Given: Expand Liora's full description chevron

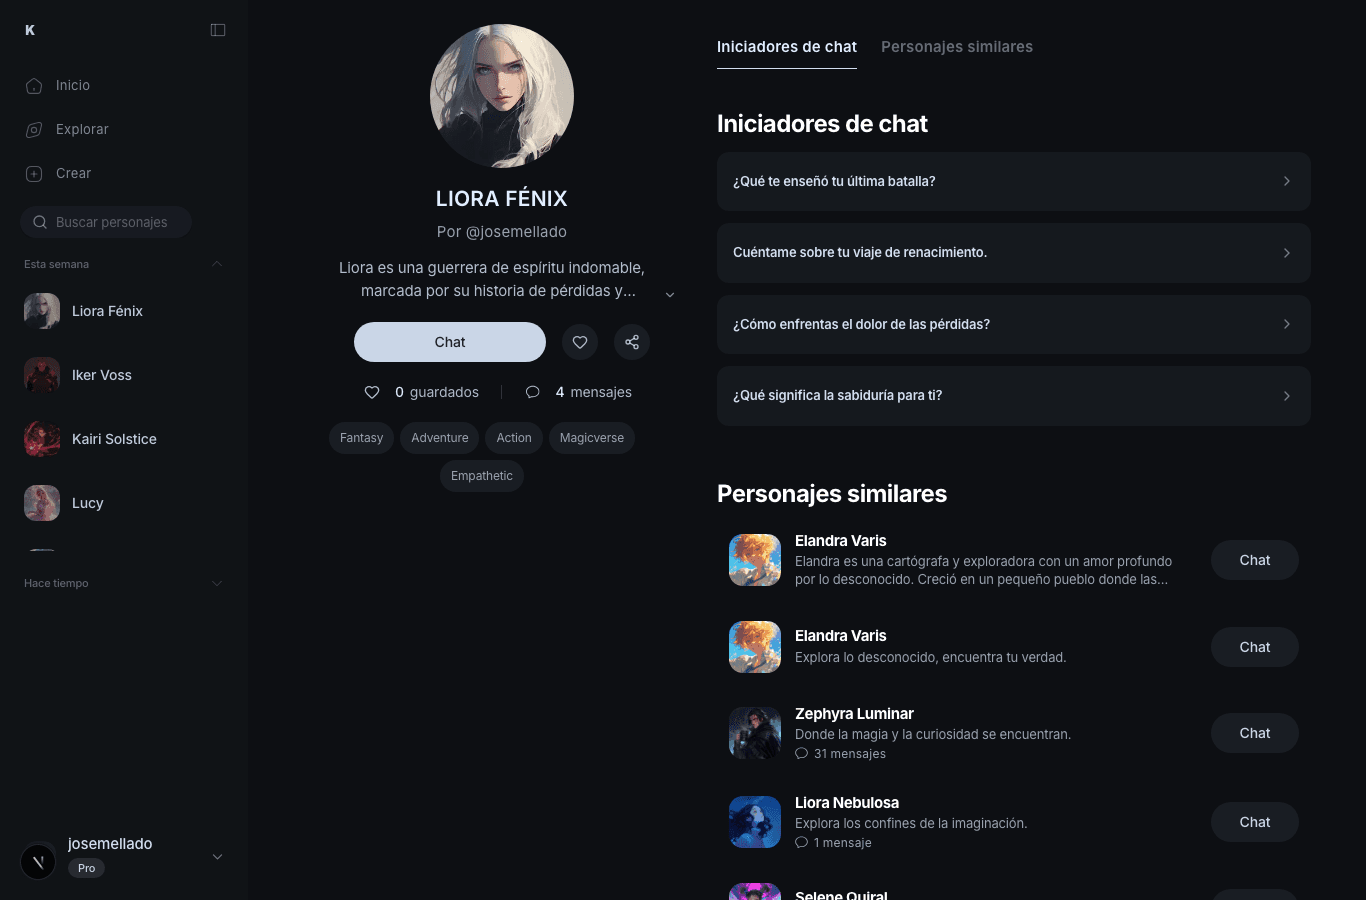Looking at the screenshot, I should coord(670,295).
